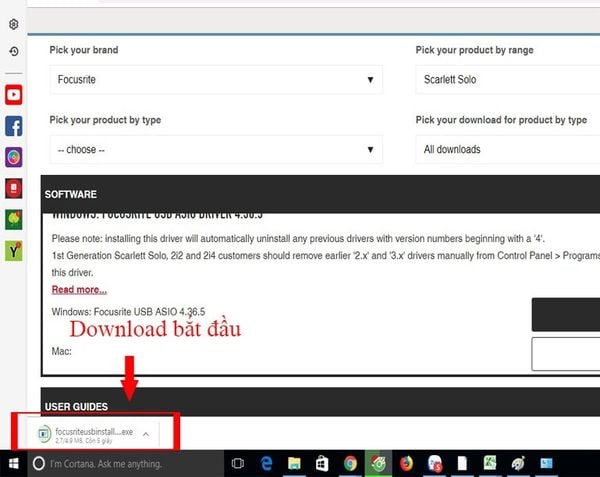Open Task View in the taskbar

click(238, 464)
